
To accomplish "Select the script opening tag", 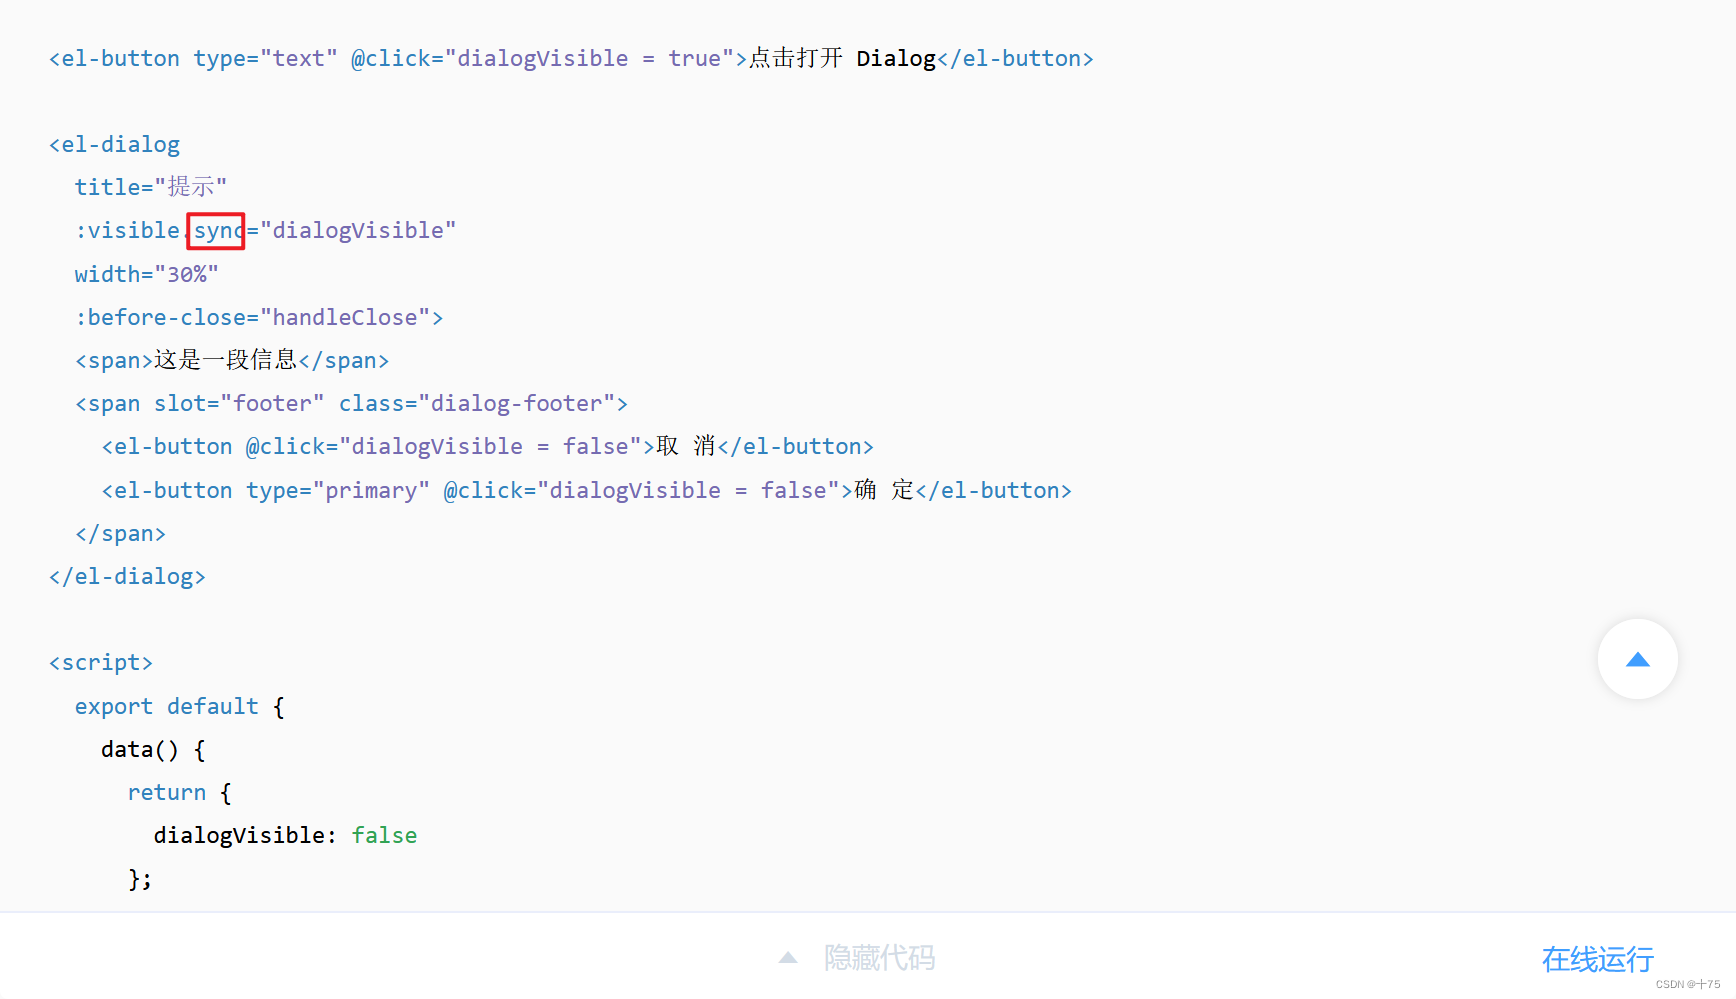I will coord(101,661).
